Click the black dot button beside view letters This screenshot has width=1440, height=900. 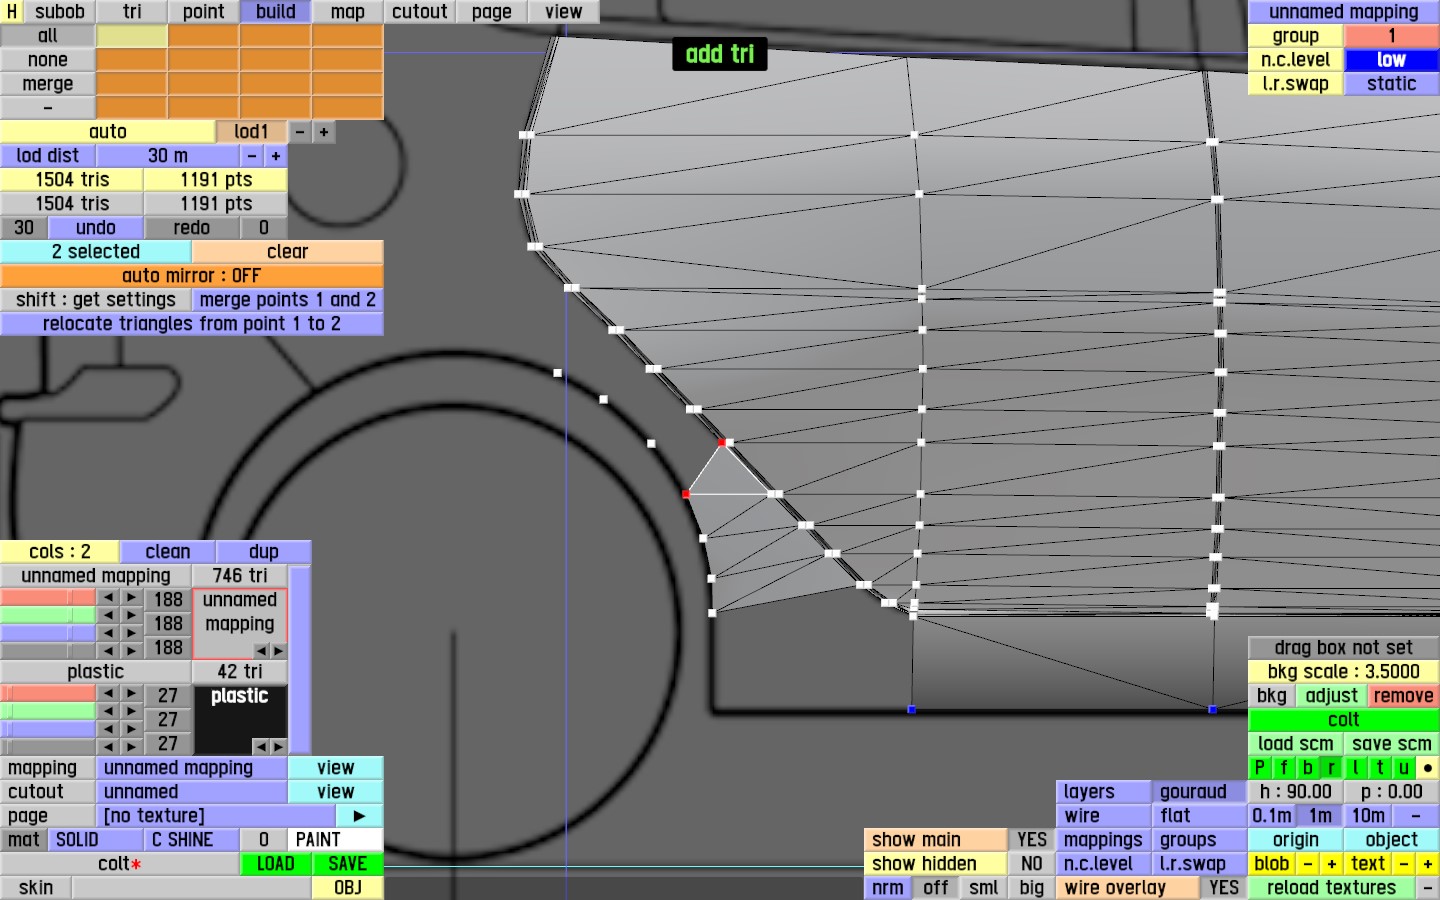[1428, 768]
